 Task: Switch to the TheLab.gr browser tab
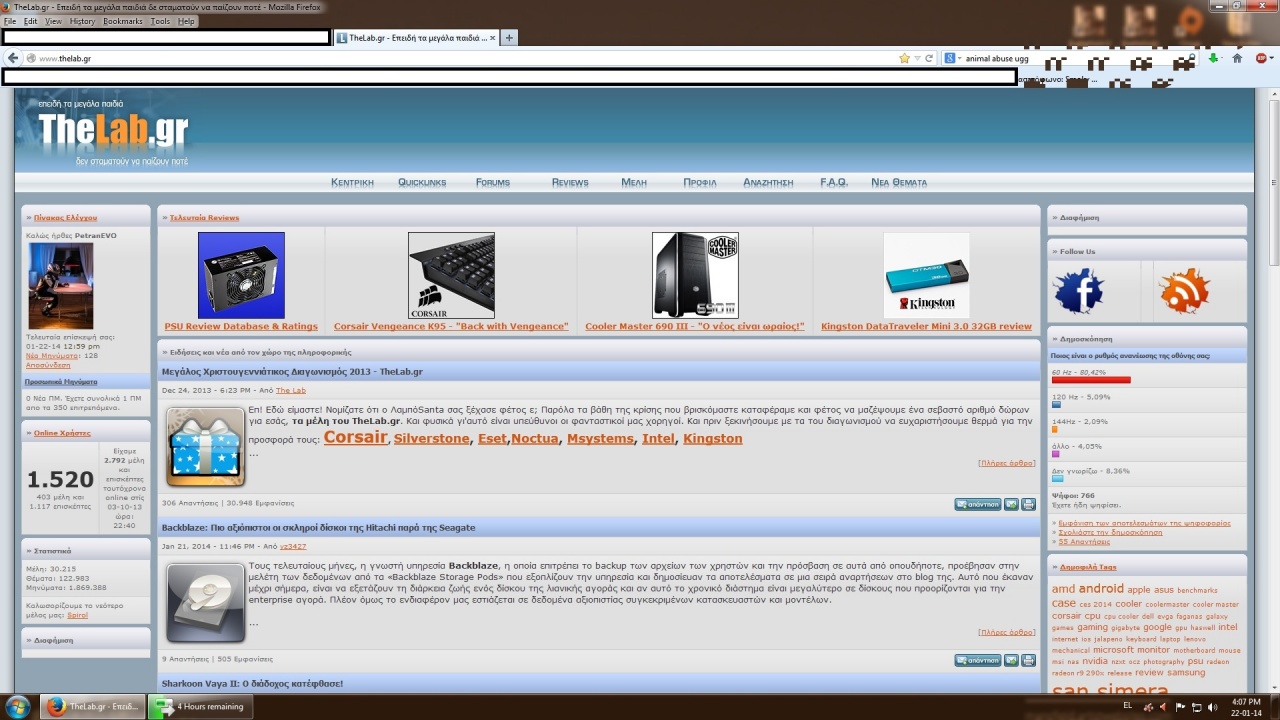coord(415,38)
